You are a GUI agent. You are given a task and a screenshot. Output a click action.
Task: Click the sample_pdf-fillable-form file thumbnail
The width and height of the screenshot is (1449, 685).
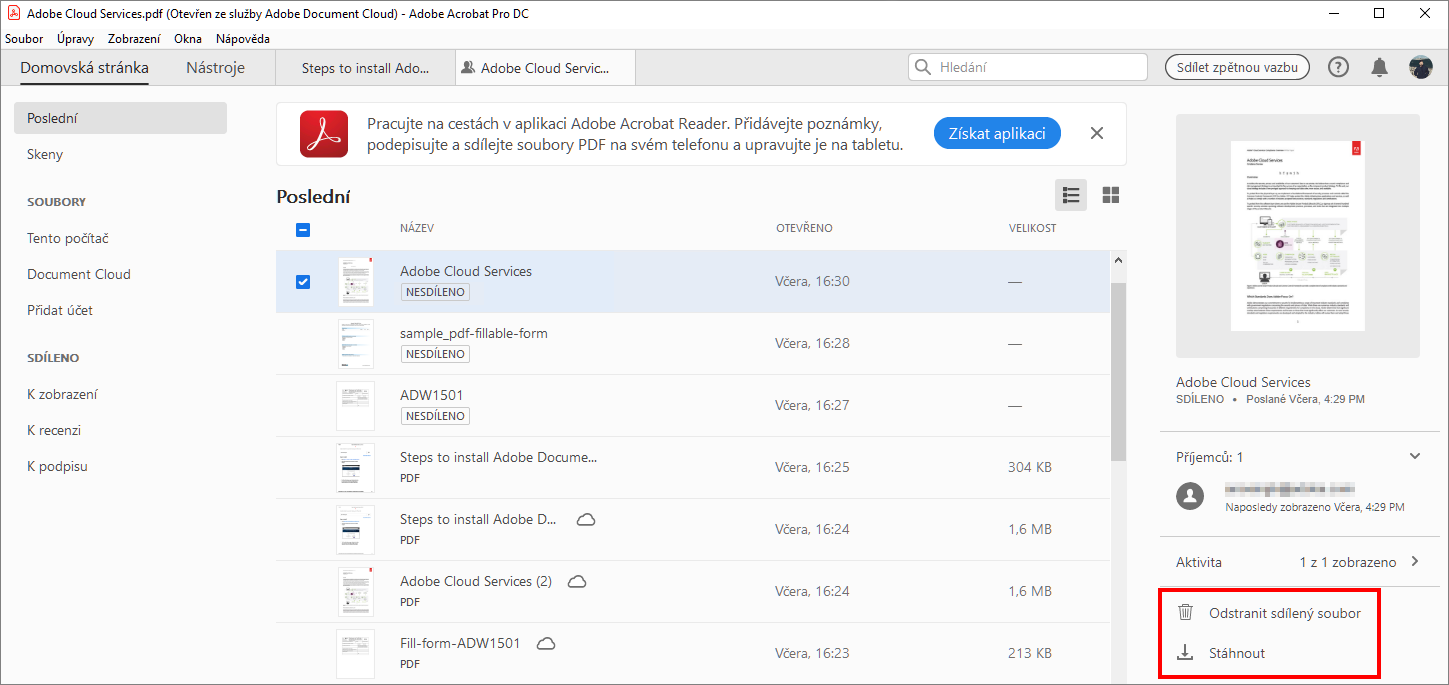tap(355, 344)
